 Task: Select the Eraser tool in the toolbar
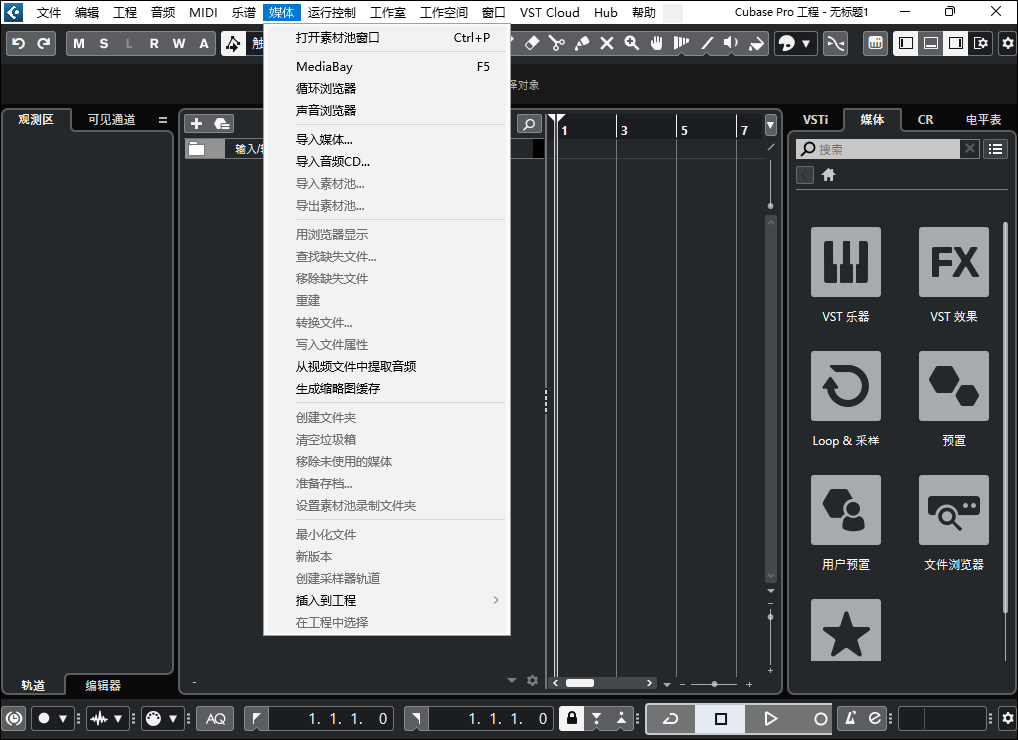pyautogui.click(x=532, y=43)
